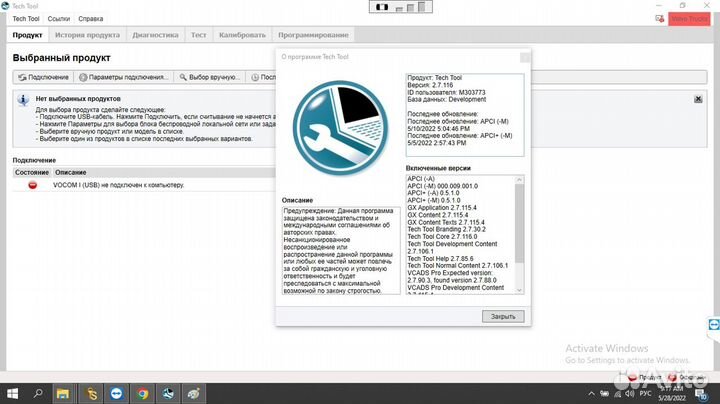Select 'GX Application 2.7.115.4' version entry
Image resolution: width=720 pixels, height=404 pixels.
[x=442, y=208]
